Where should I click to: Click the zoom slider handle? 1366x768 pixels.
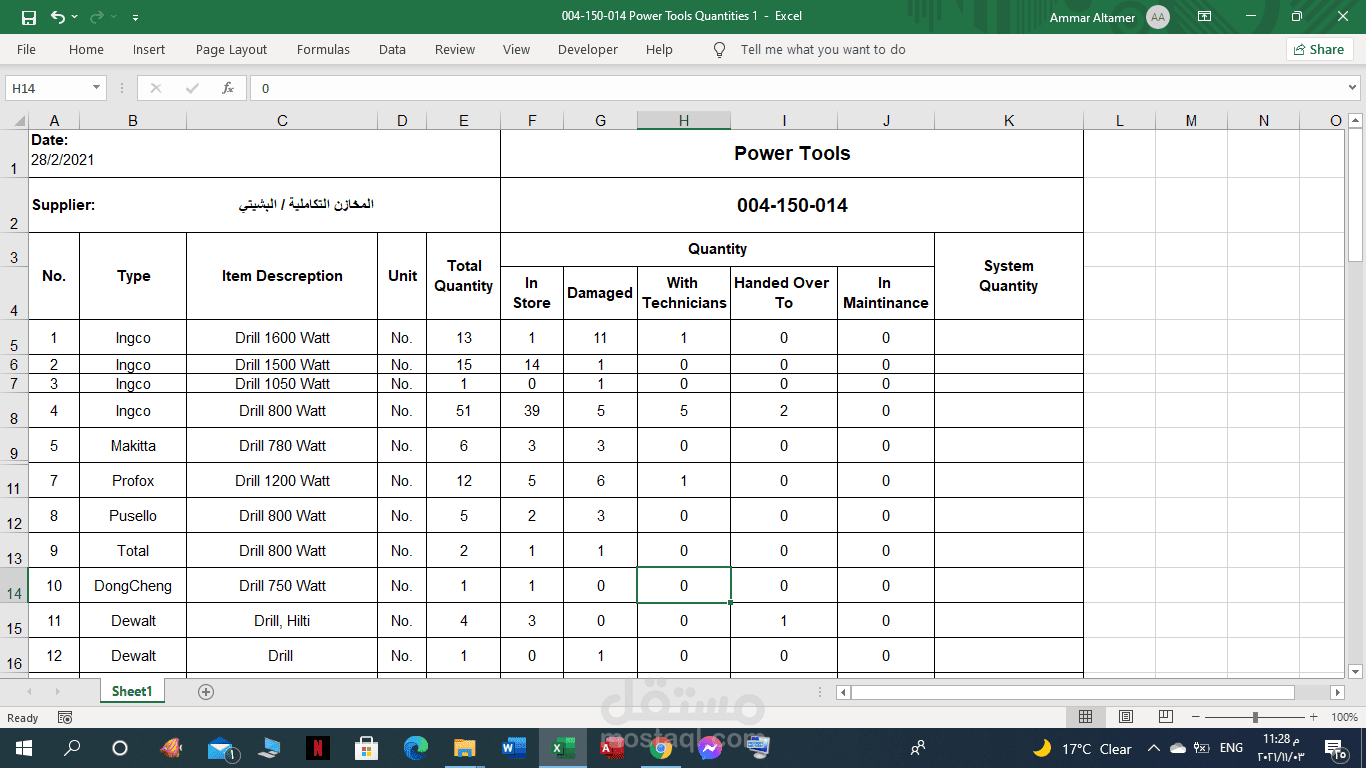[1255, 717]
